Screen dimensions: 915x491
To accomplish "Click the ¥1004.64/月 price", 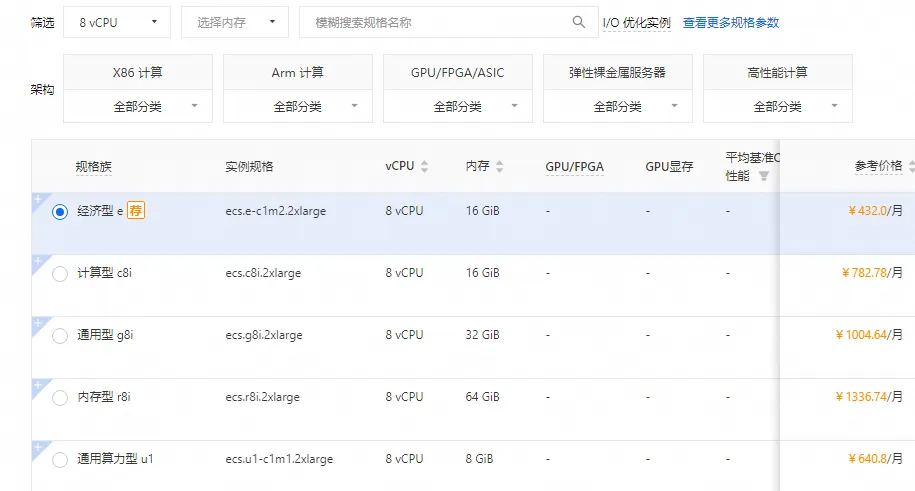I will pos(868,334).
